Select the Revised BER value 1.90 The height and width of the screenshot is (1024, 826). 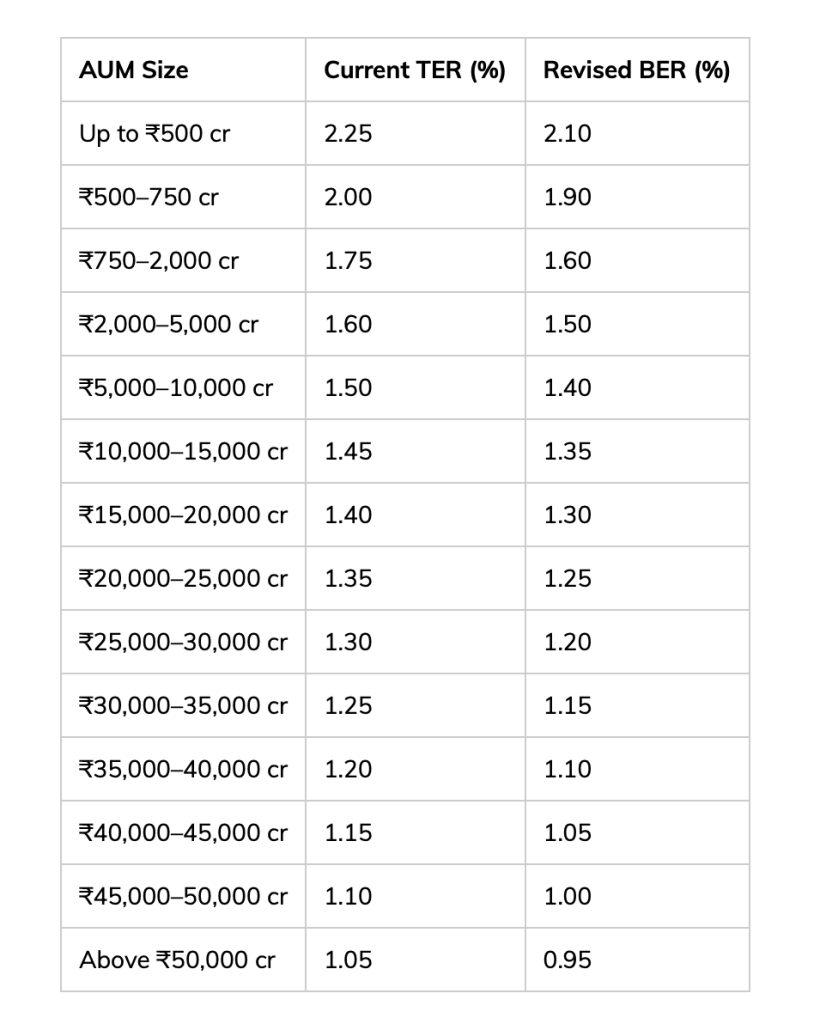(567, 197)
